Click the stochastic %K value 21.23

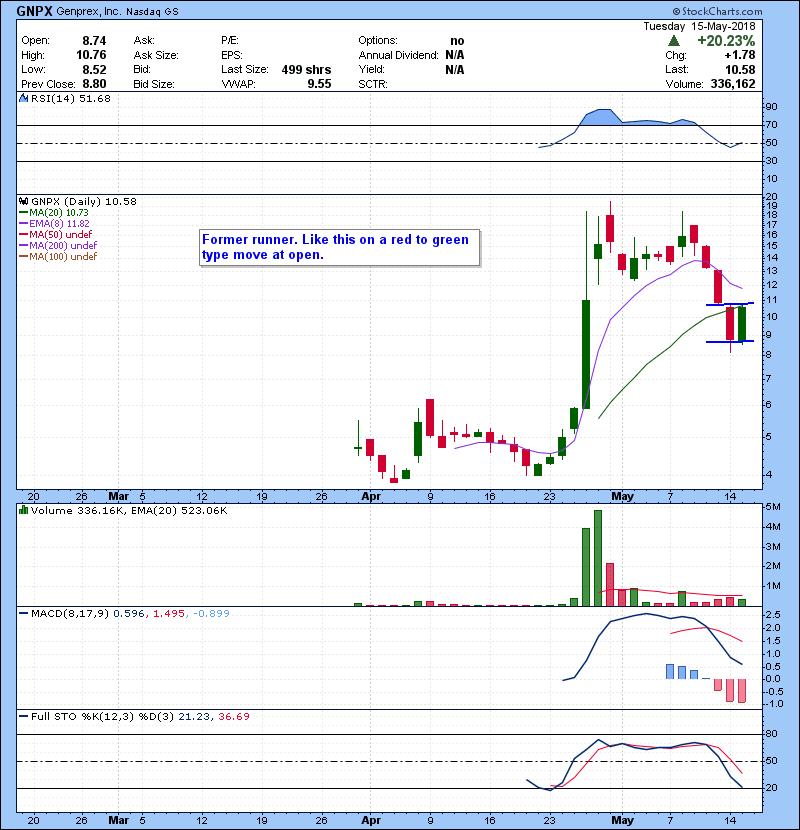[194, 717]
